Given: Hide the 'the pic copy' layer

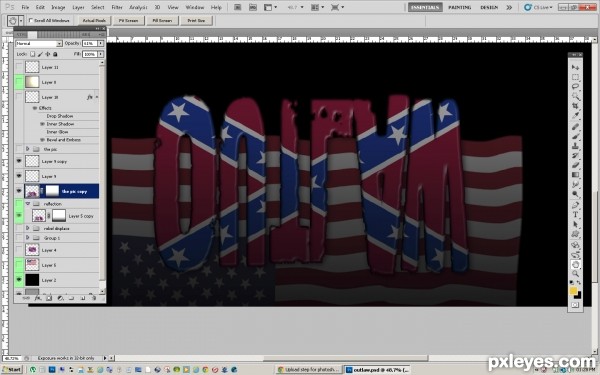Looking at the screenshot, I should (x=19, y=191).
